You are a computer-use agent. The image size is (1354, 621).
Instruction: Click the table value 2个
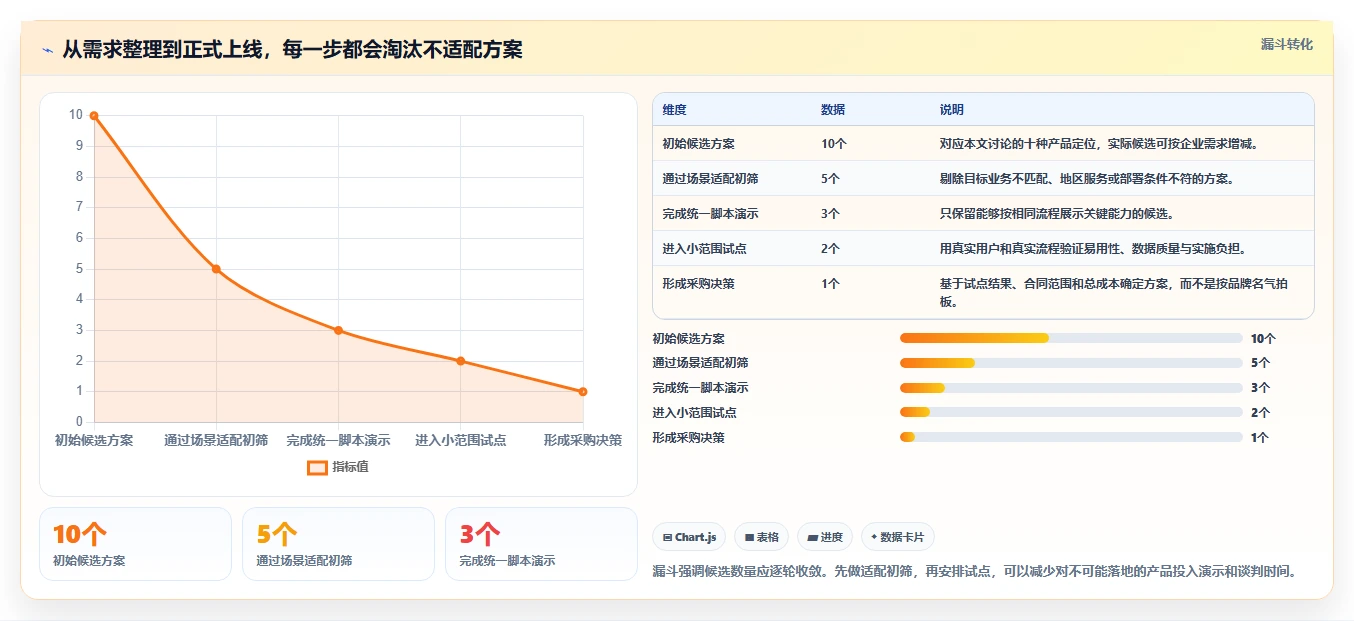pos(831,249)
